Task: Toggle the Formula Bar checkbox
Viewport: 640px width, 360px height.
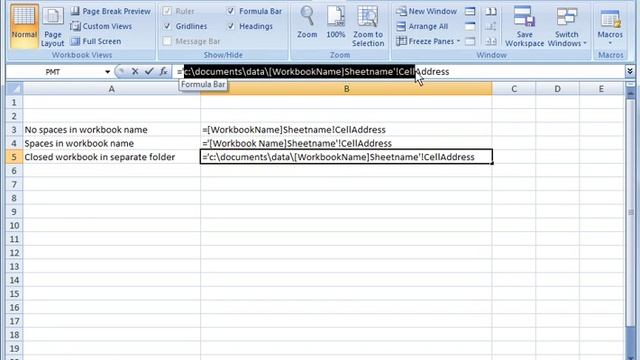Action: point(231,11)
